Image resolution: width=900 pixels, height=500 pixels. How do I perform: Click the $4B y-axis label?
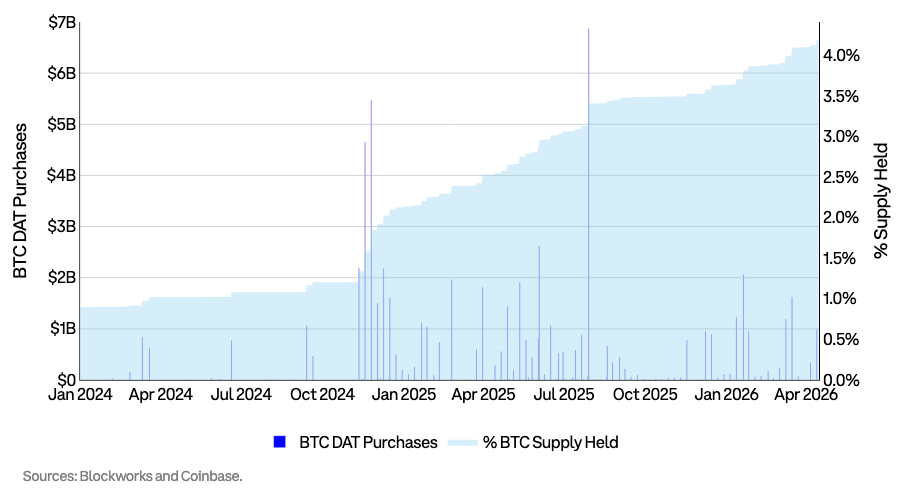pyautogui.click(x=62, y=175)
